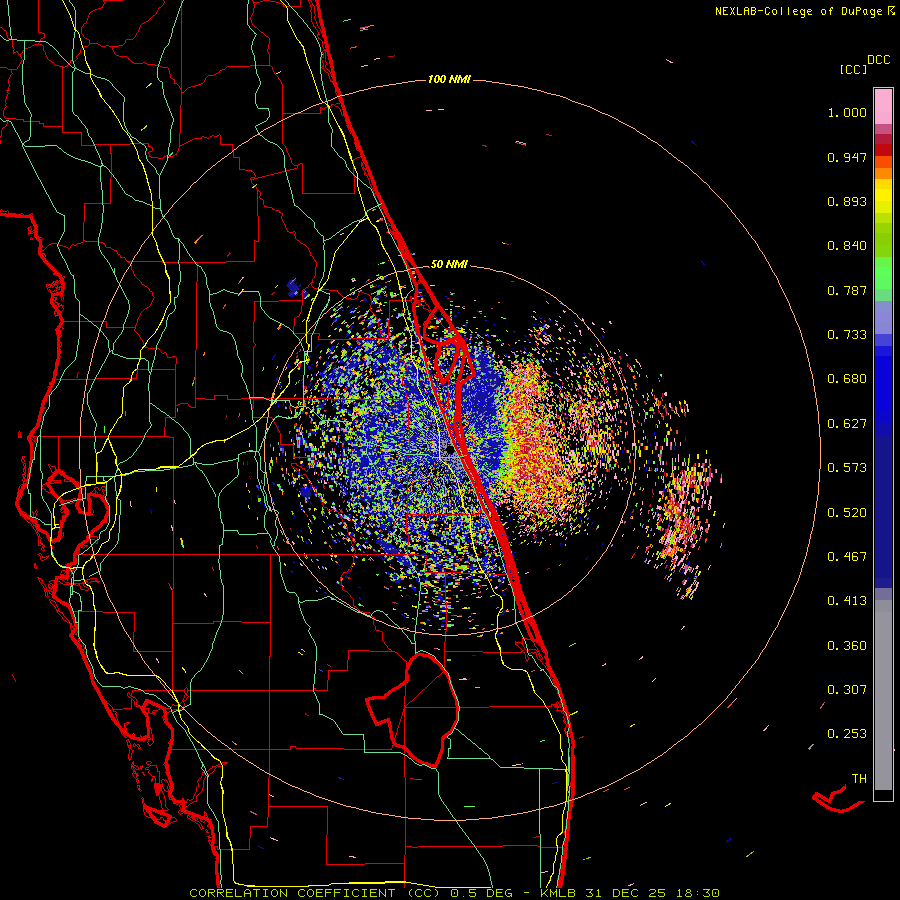Click the 0.680 scale value

847,379
